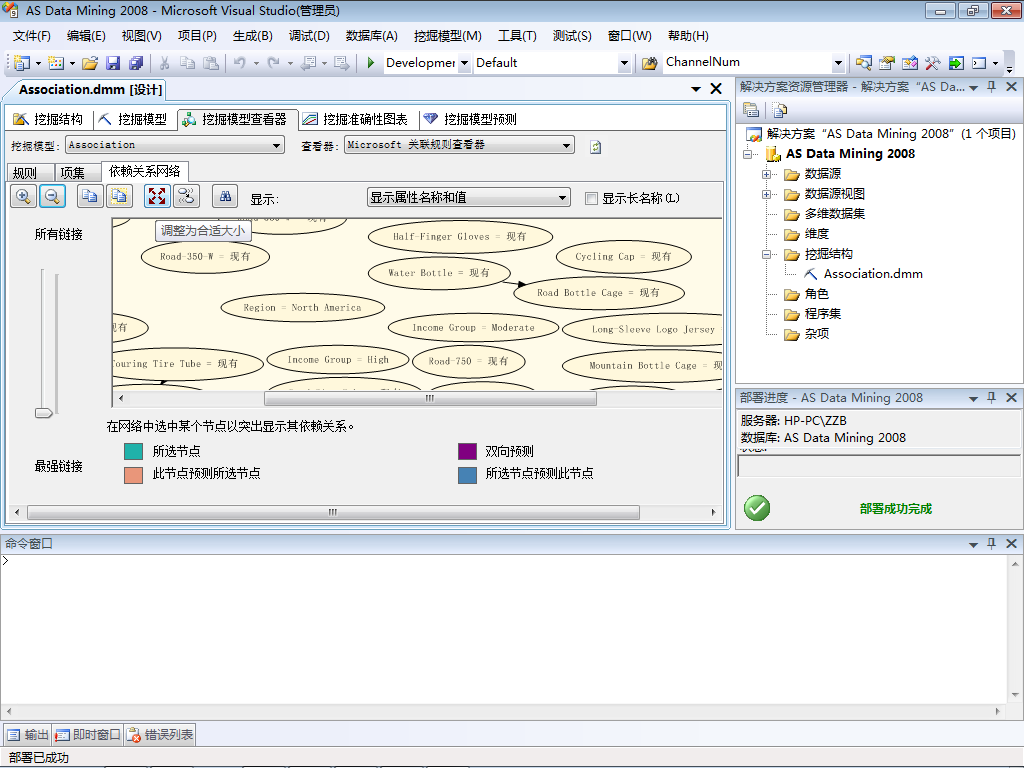Click the Redo arrow icon

(x=274, y=63)
